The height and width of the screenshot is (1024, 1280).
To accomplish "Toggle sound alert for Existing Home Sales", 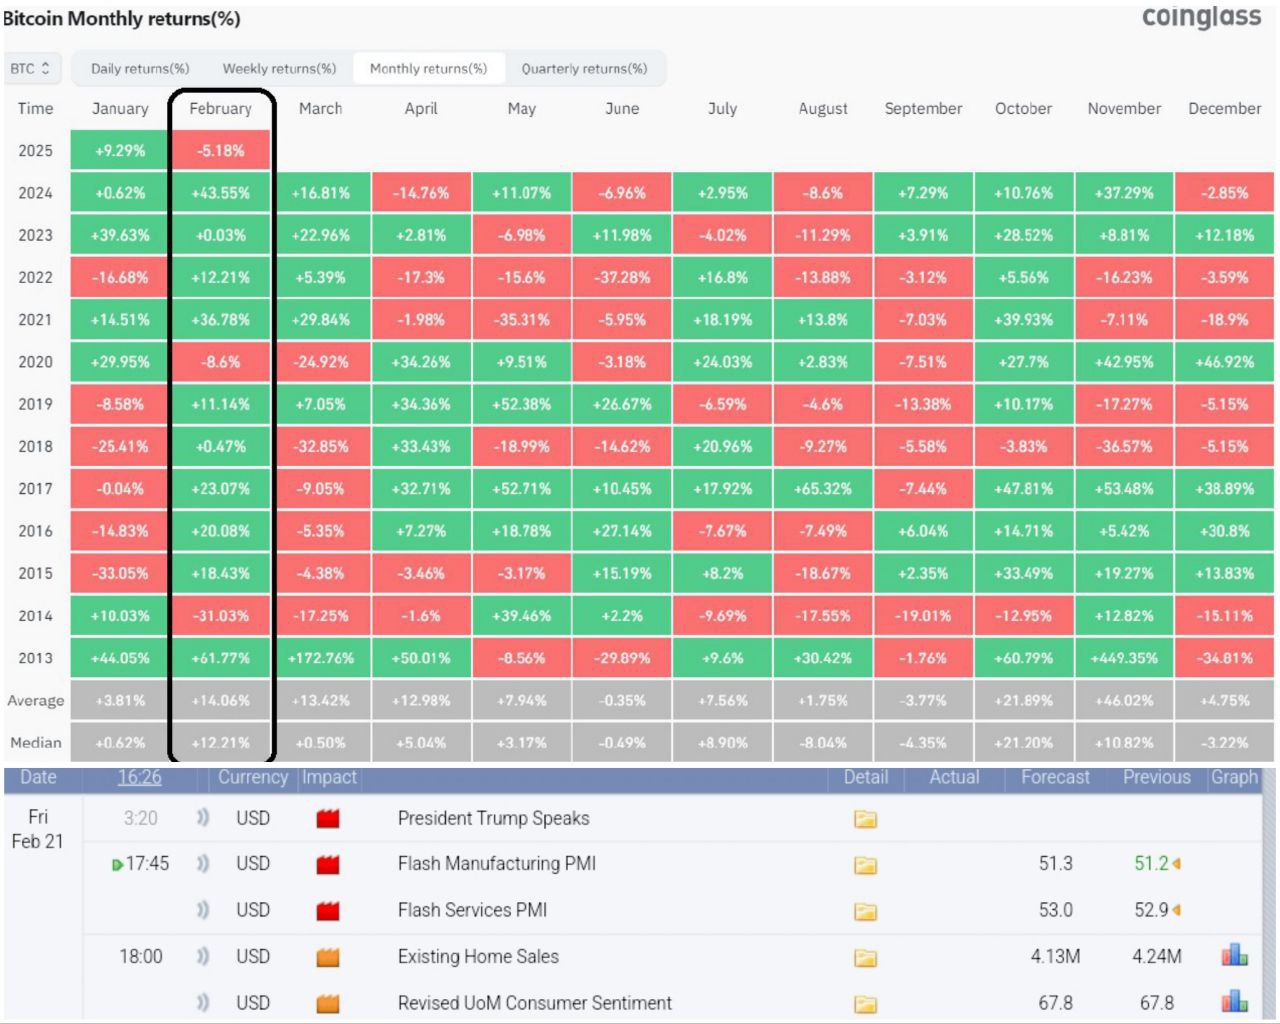I will (x=203, y=956).
